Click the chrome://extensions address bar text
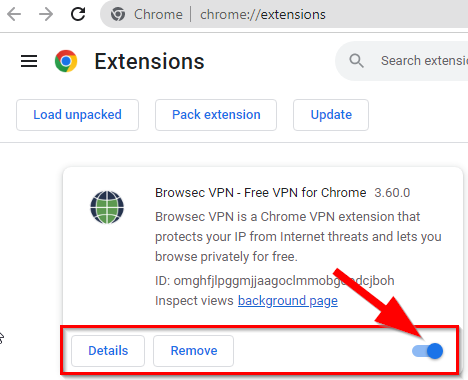 263,14
